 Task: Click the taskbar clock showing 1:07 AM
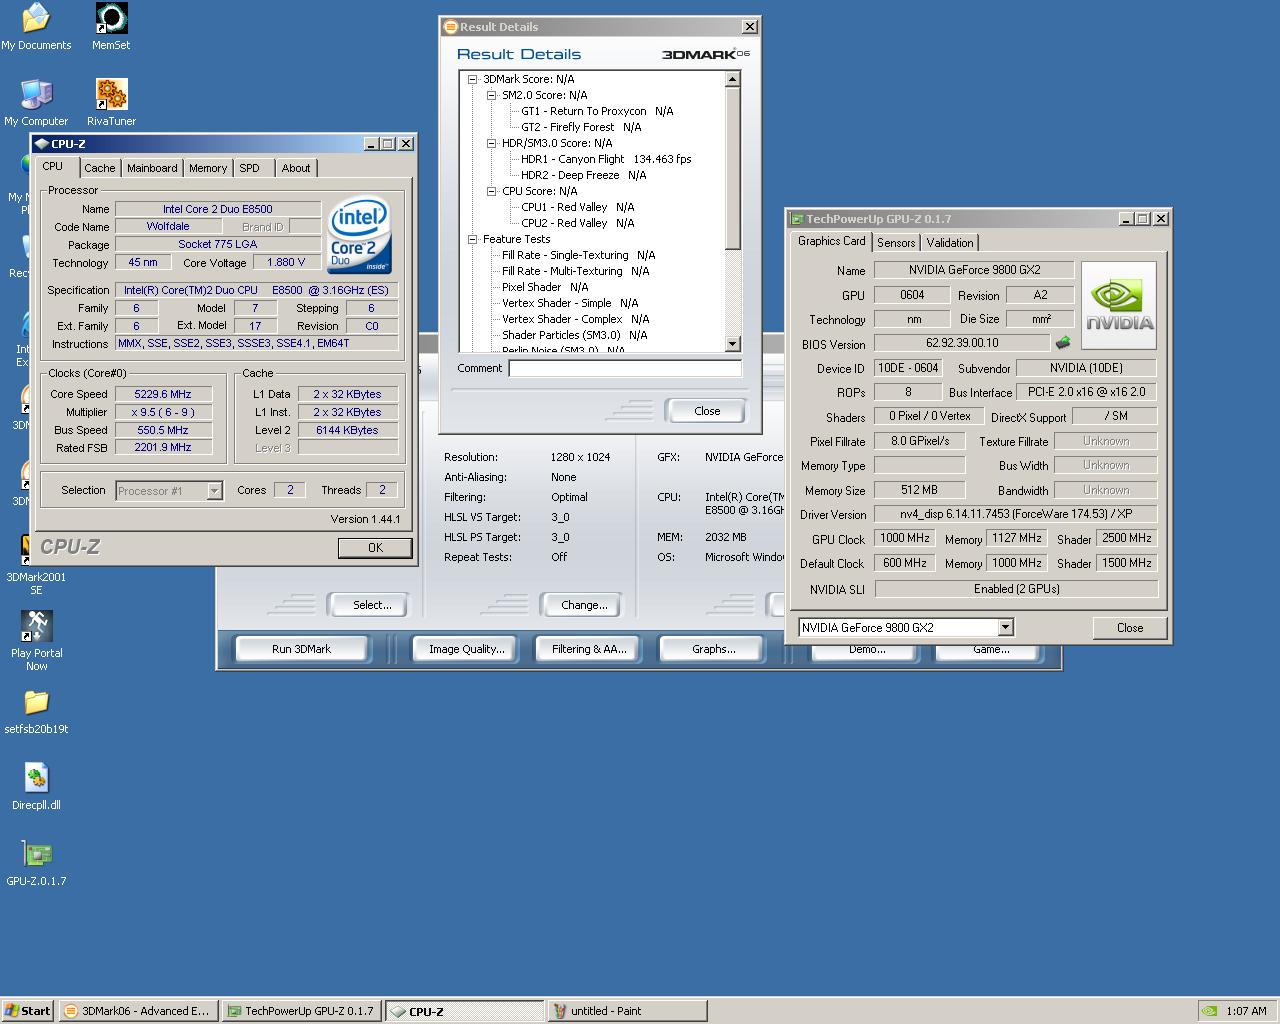pyautogui.click(x=1246, y=1011)
